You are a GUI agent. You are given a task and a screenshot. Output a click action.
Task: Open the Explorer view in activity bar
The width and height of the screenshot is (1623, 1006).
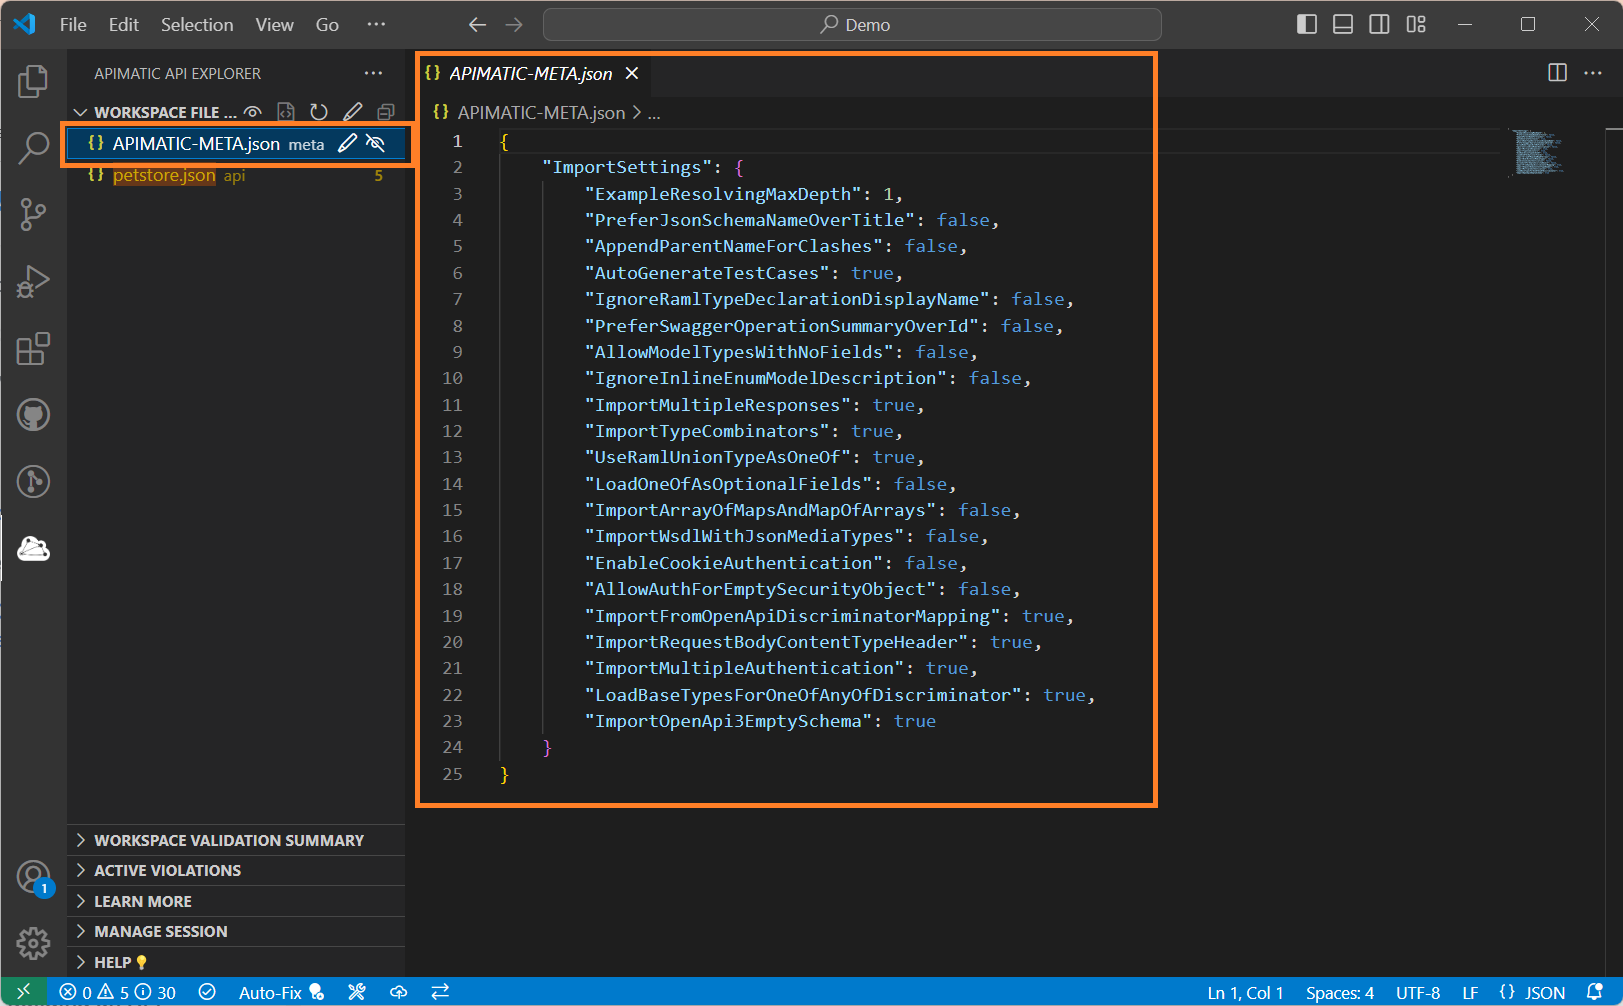pos(33,81)
